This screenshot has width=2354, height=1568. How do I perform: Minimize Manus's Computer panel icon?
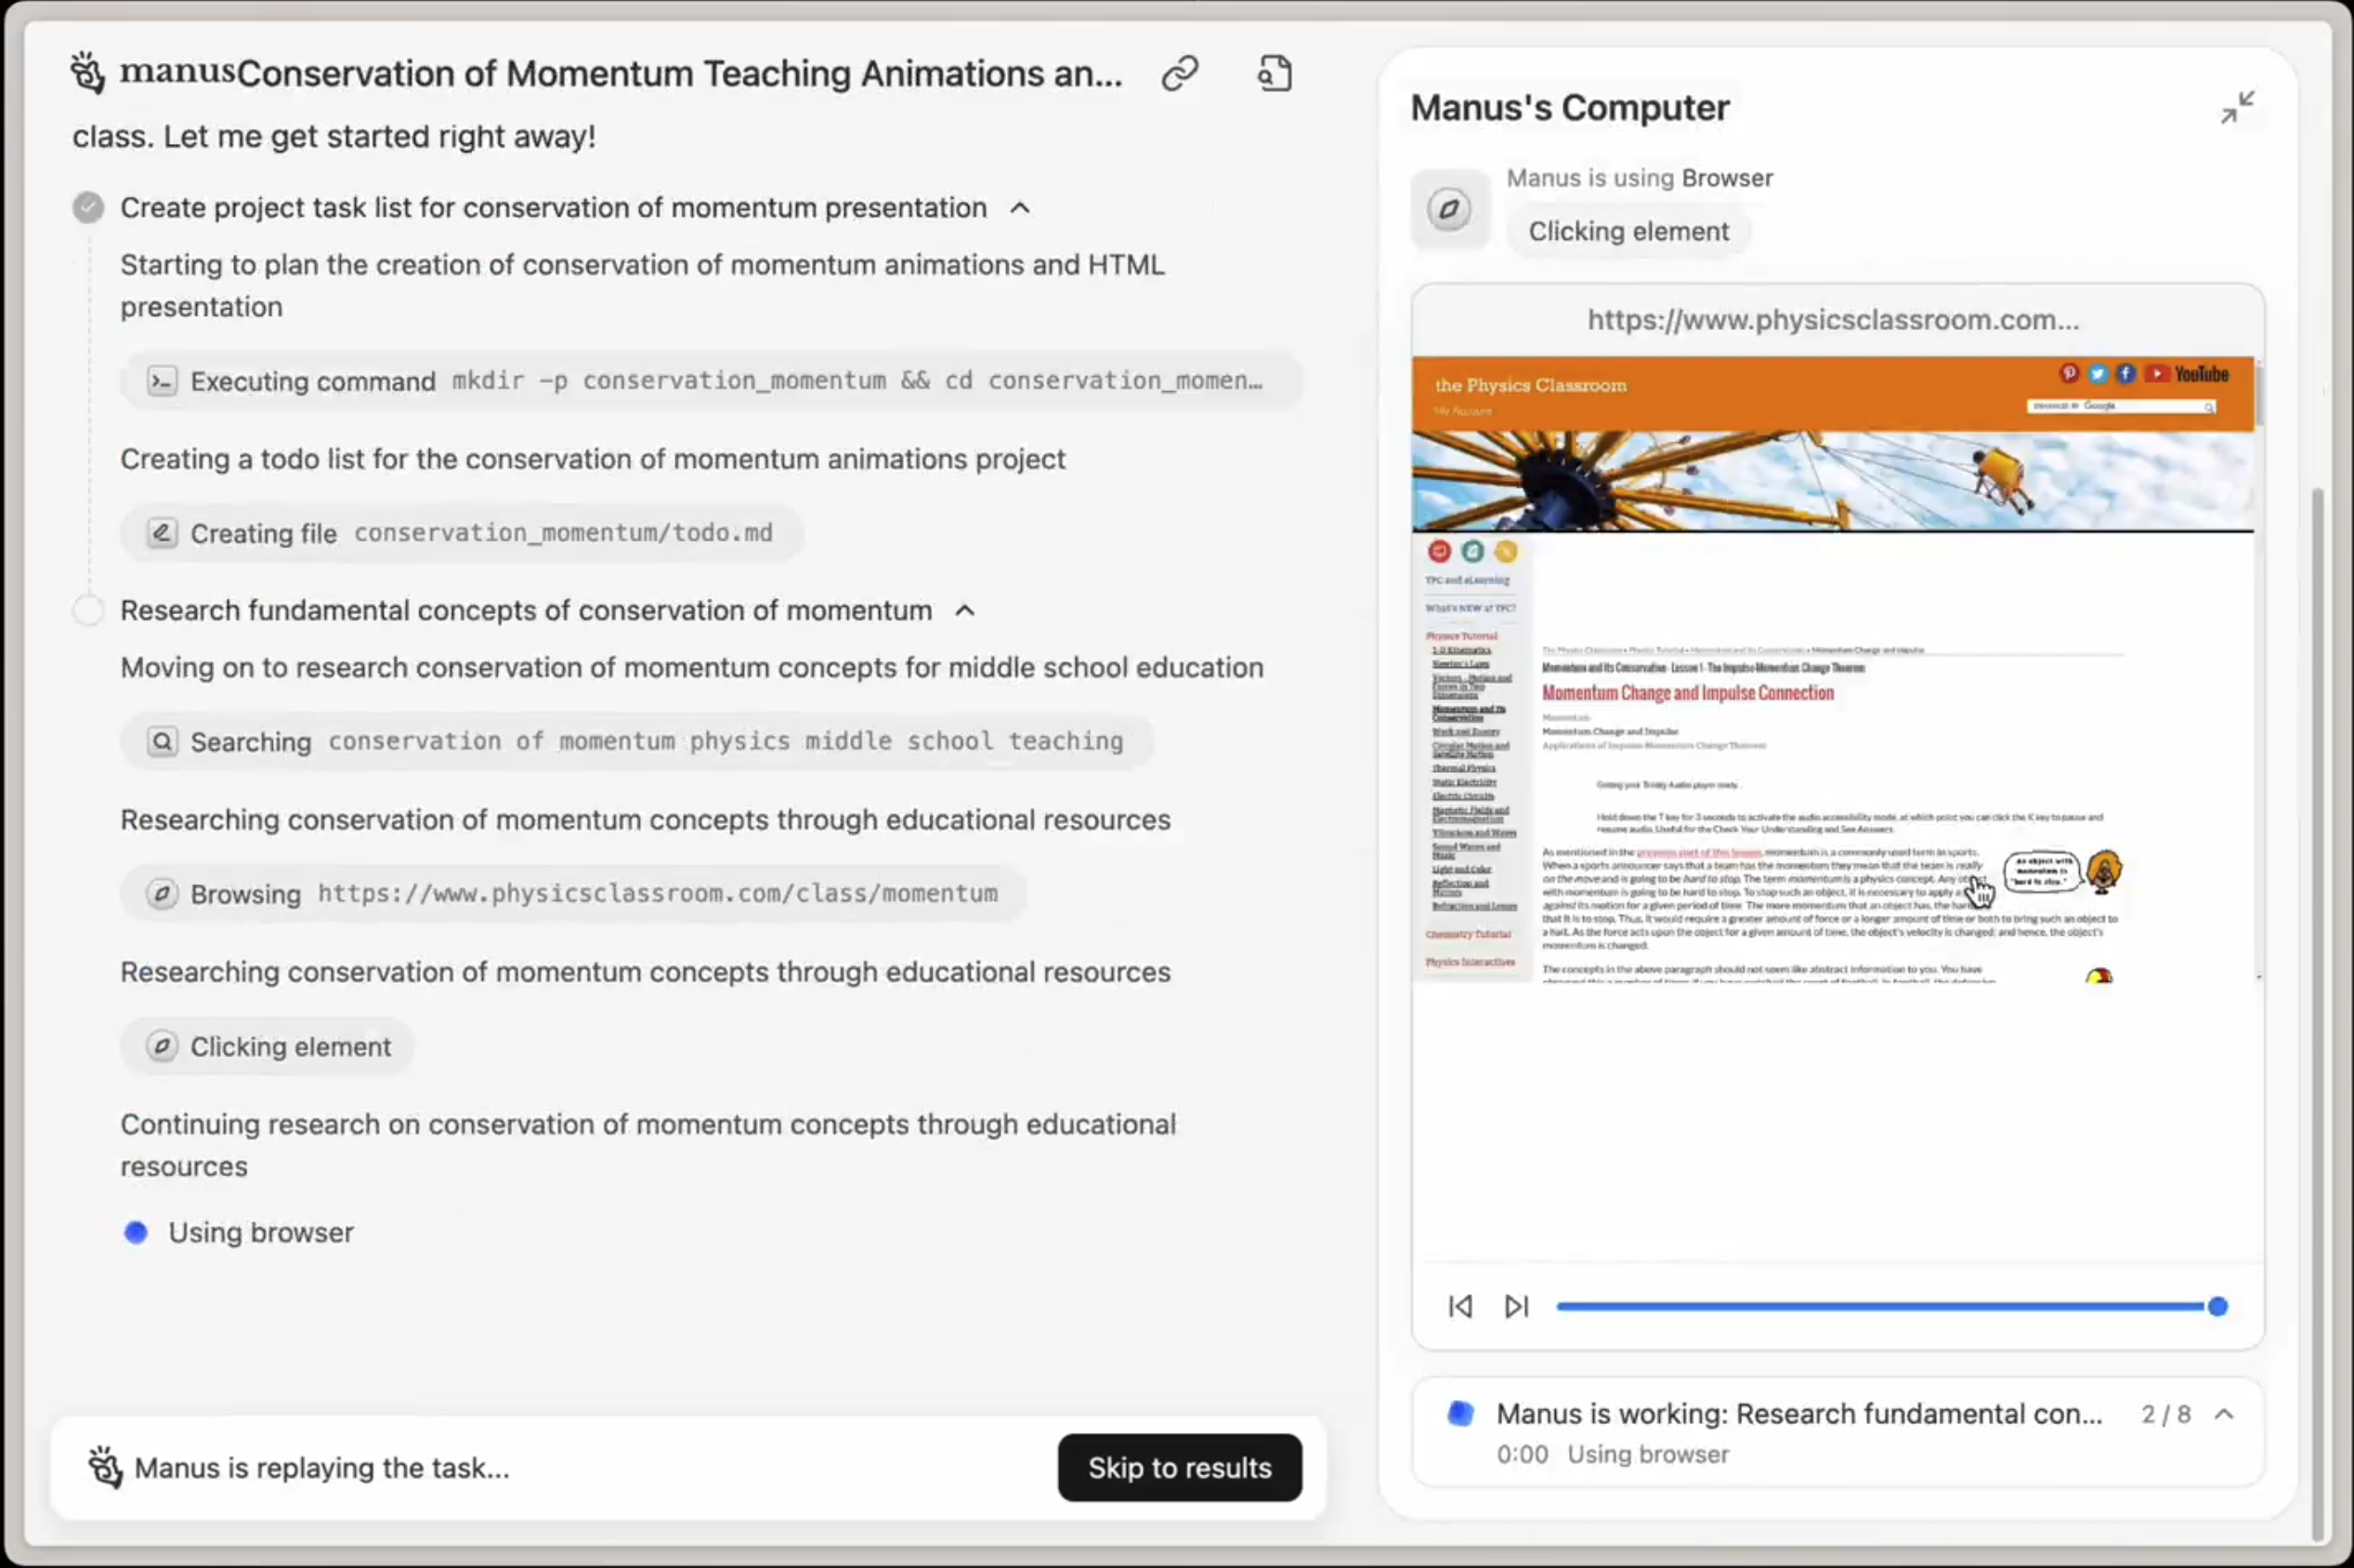click(x=2237, y=107)
